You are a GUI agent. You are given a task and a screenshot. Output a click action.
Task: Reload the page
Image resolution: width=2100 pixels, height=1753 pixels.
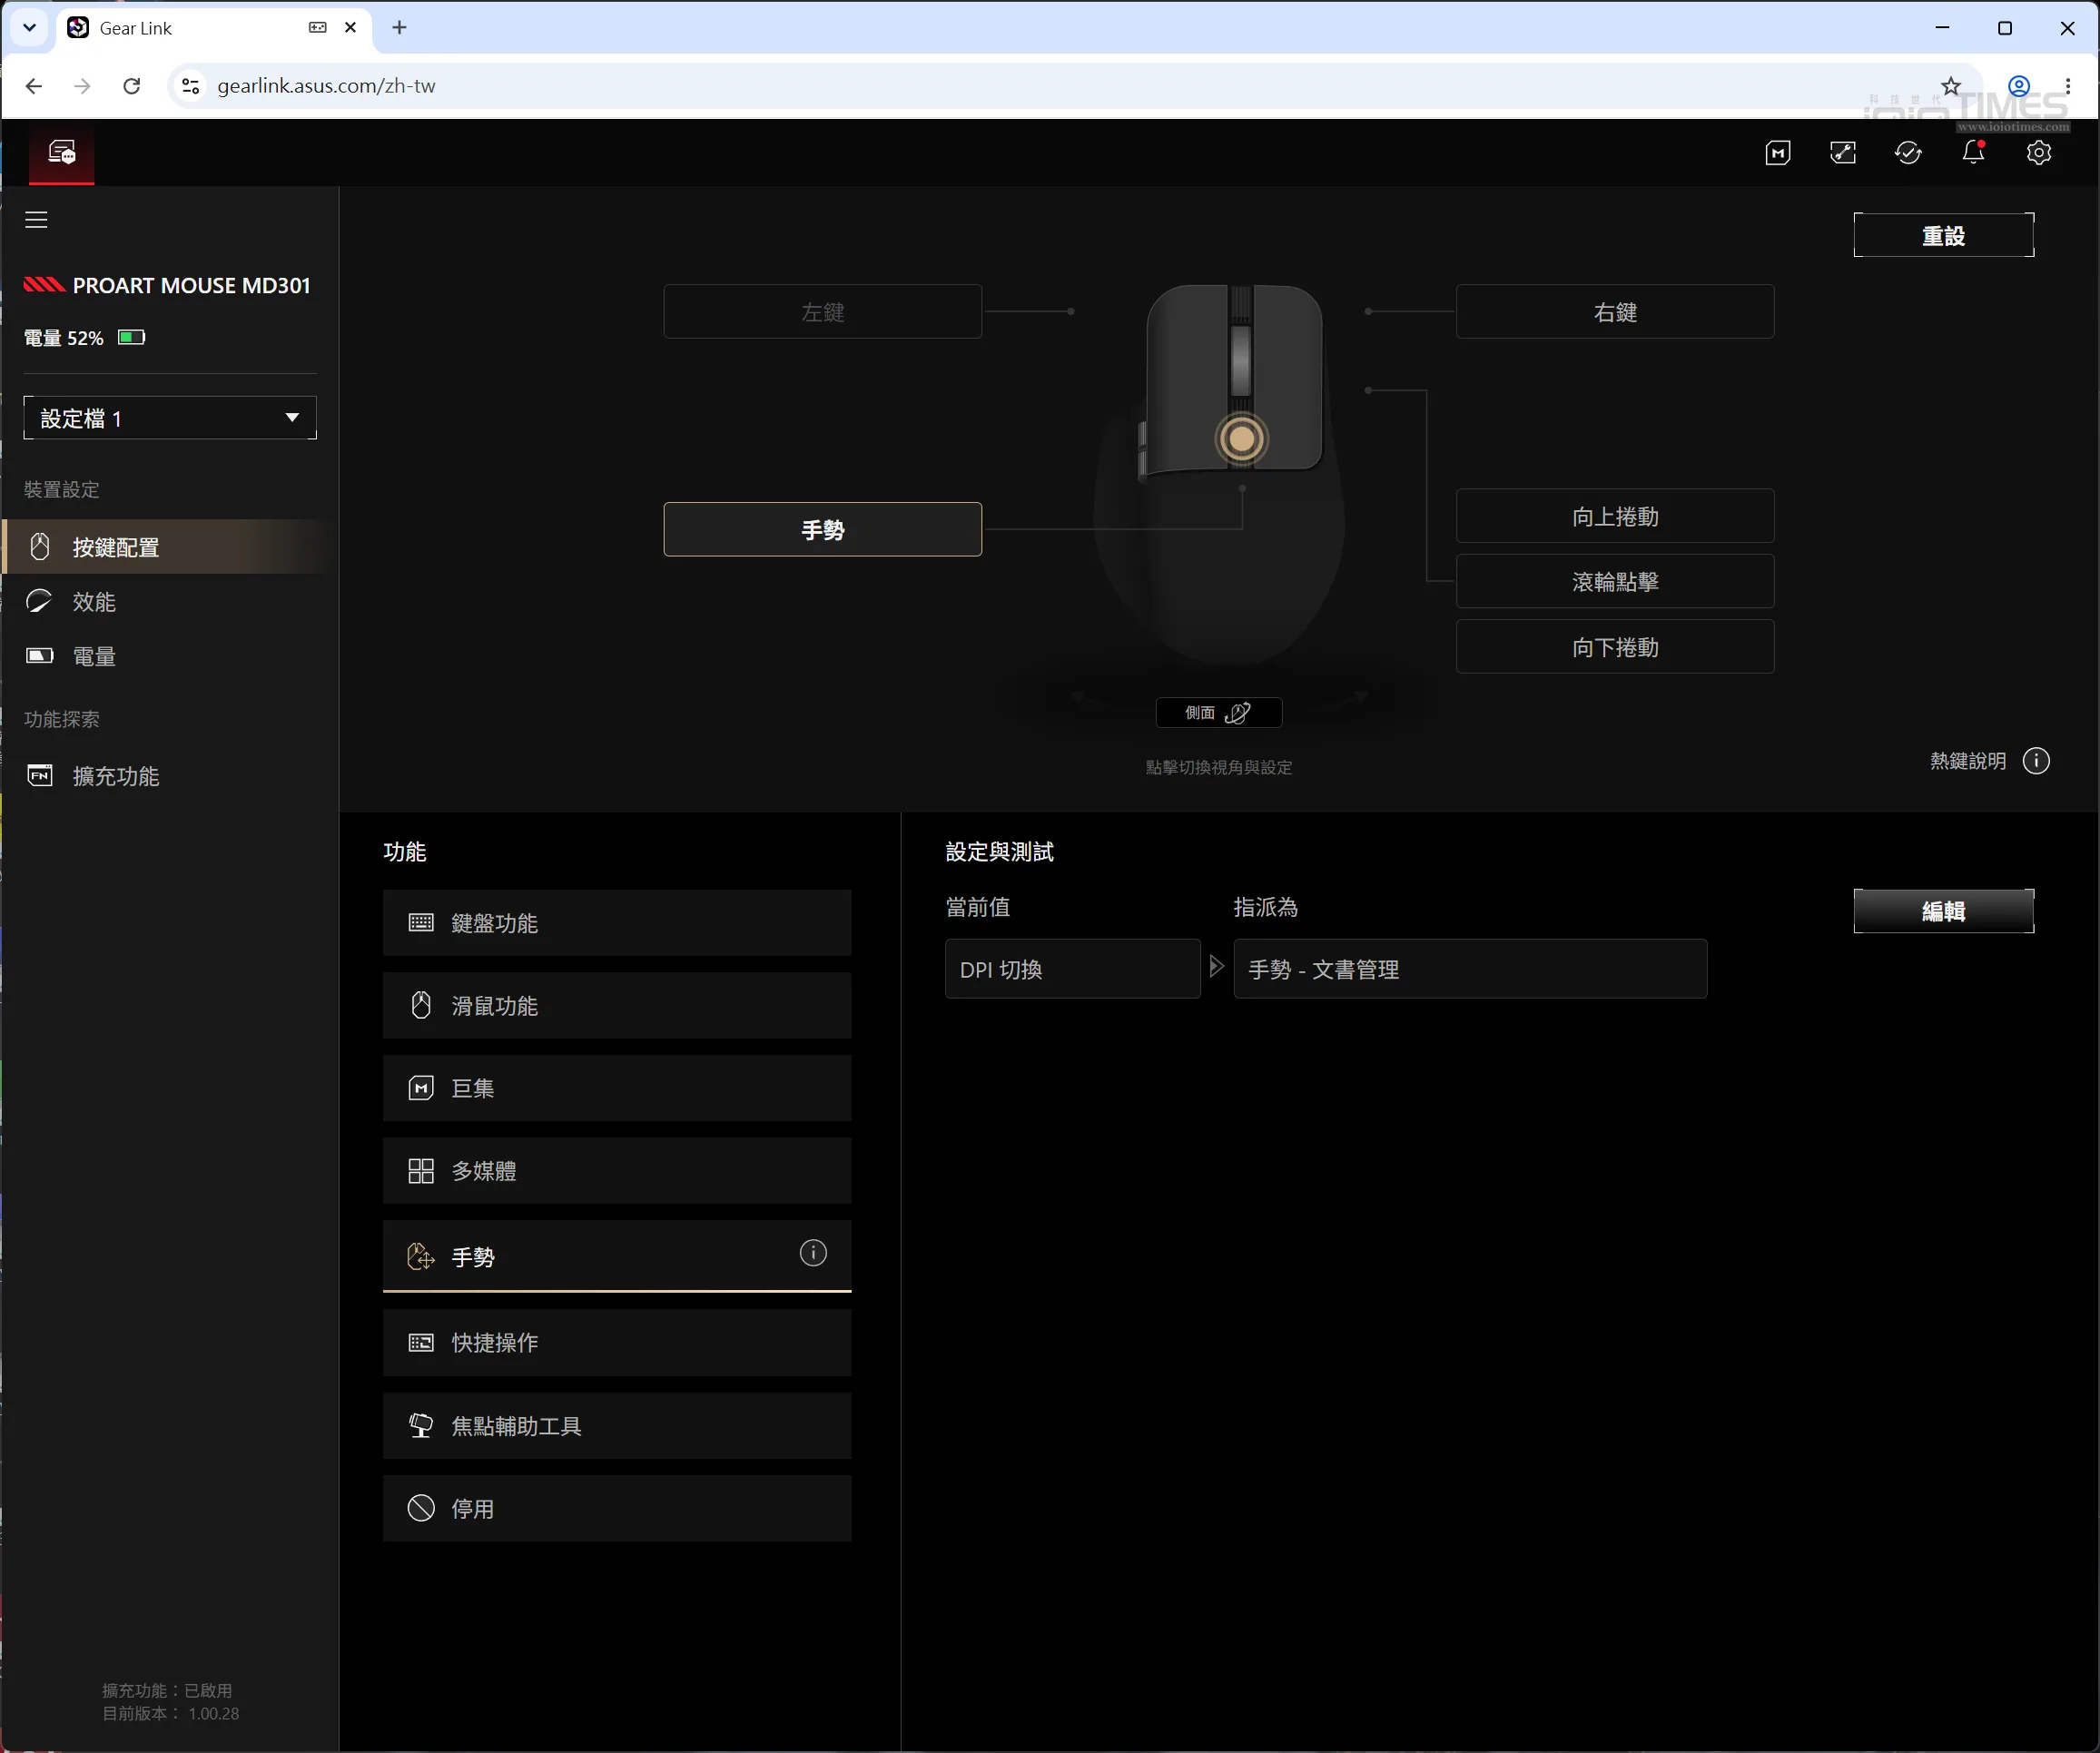pyautogui.click(x=131, y=86)
